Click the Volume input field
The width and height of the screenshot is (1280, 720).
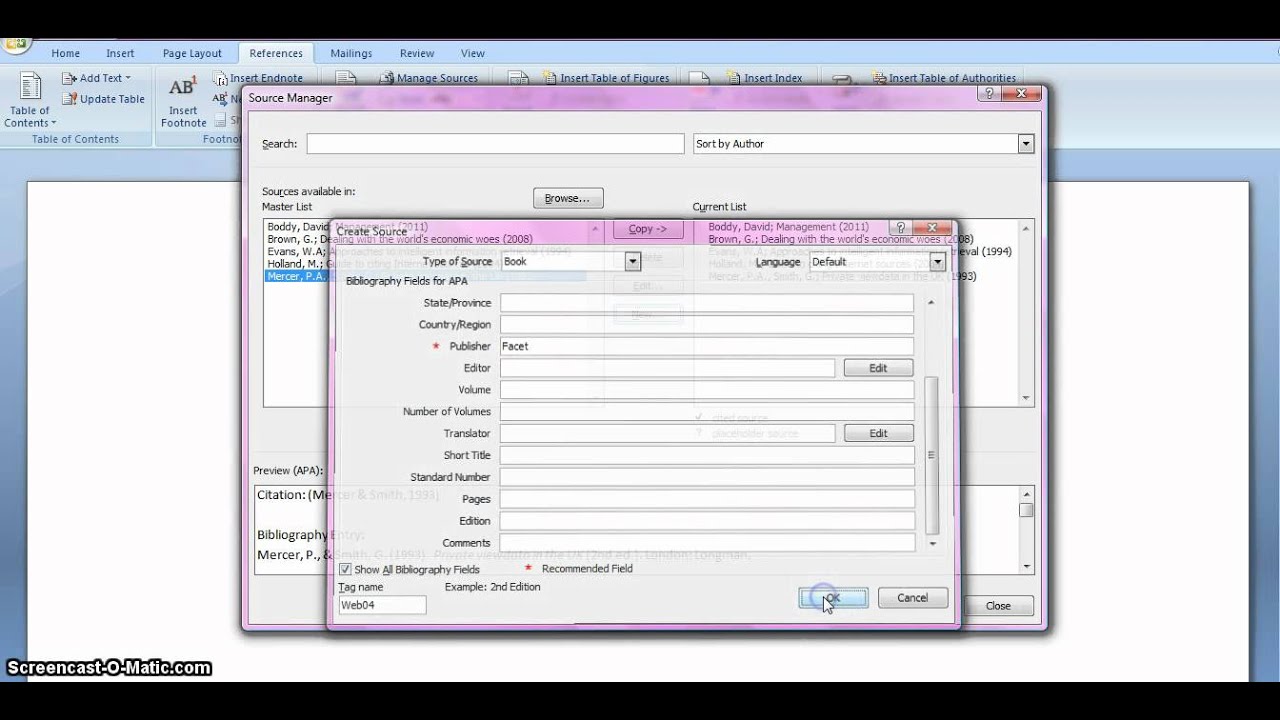click(x=707, y=390)
